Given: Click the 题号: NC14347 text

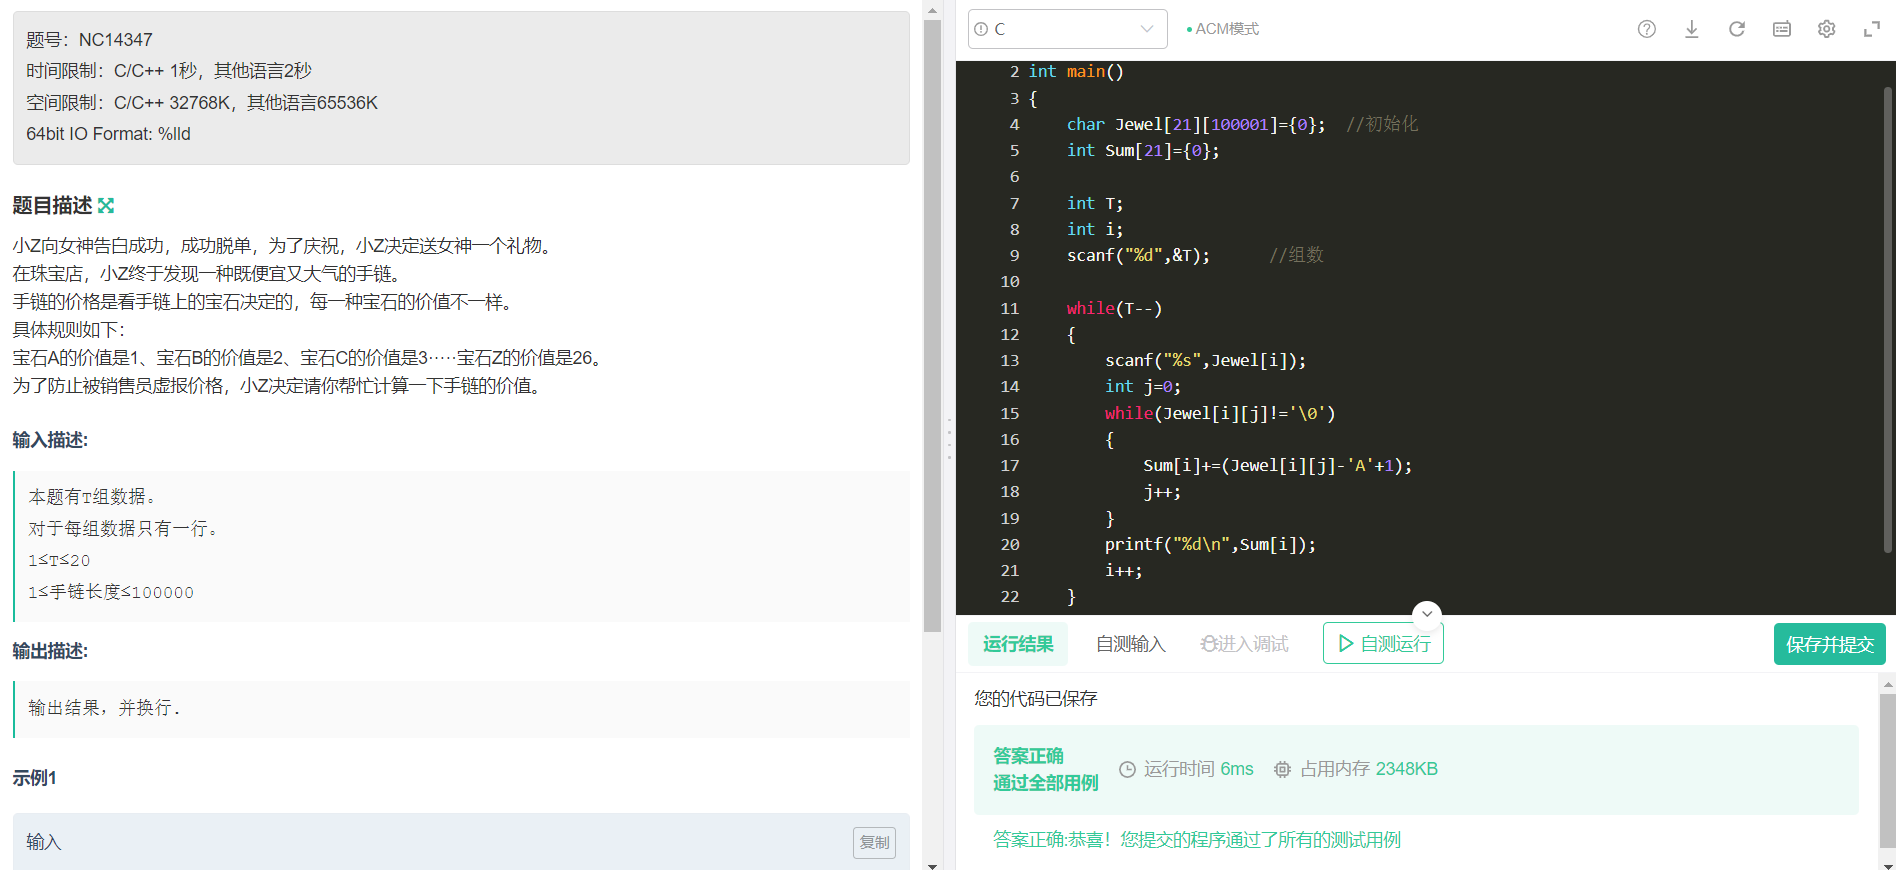Looking at the screenshot, I should pos(89,40).
